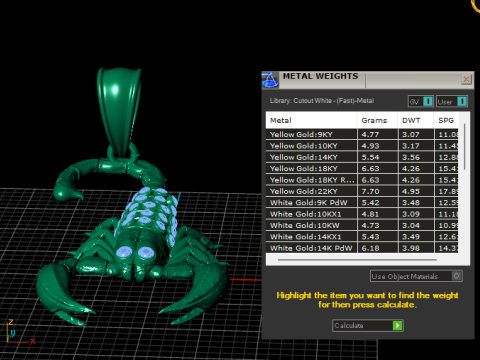Click the 7.70 grams value
This screenshot has width=480, height=360.
pos(370,191)
